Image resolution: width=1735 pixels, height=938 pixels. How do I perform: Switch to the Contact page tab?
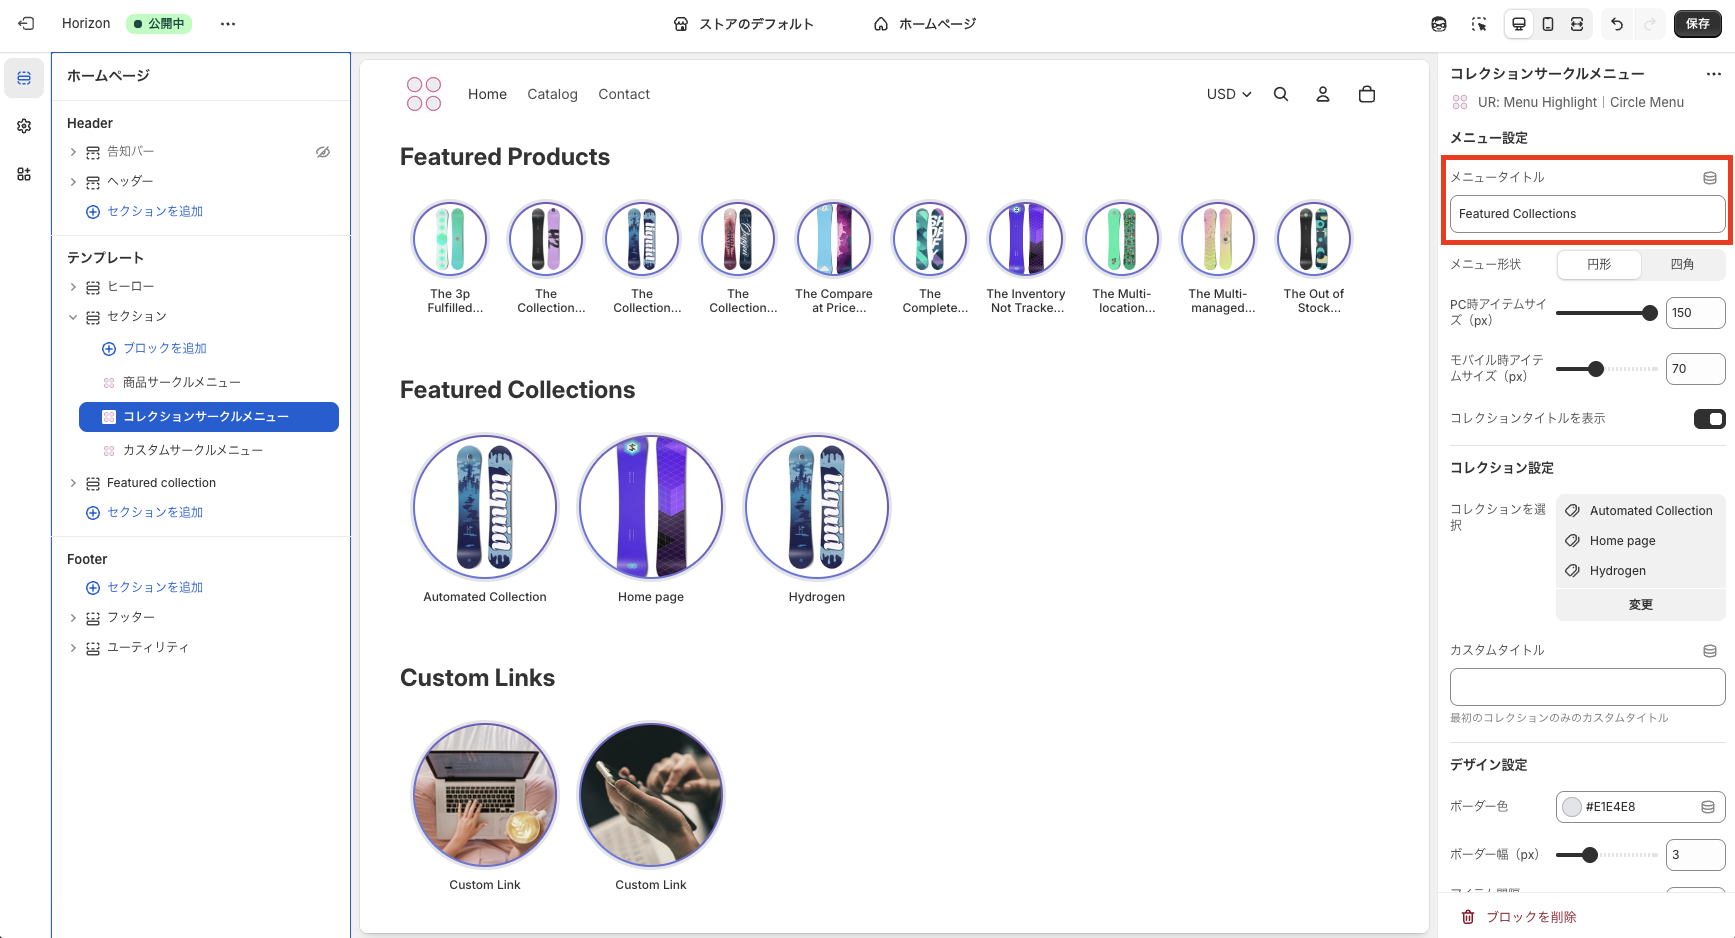pos(624,94)
